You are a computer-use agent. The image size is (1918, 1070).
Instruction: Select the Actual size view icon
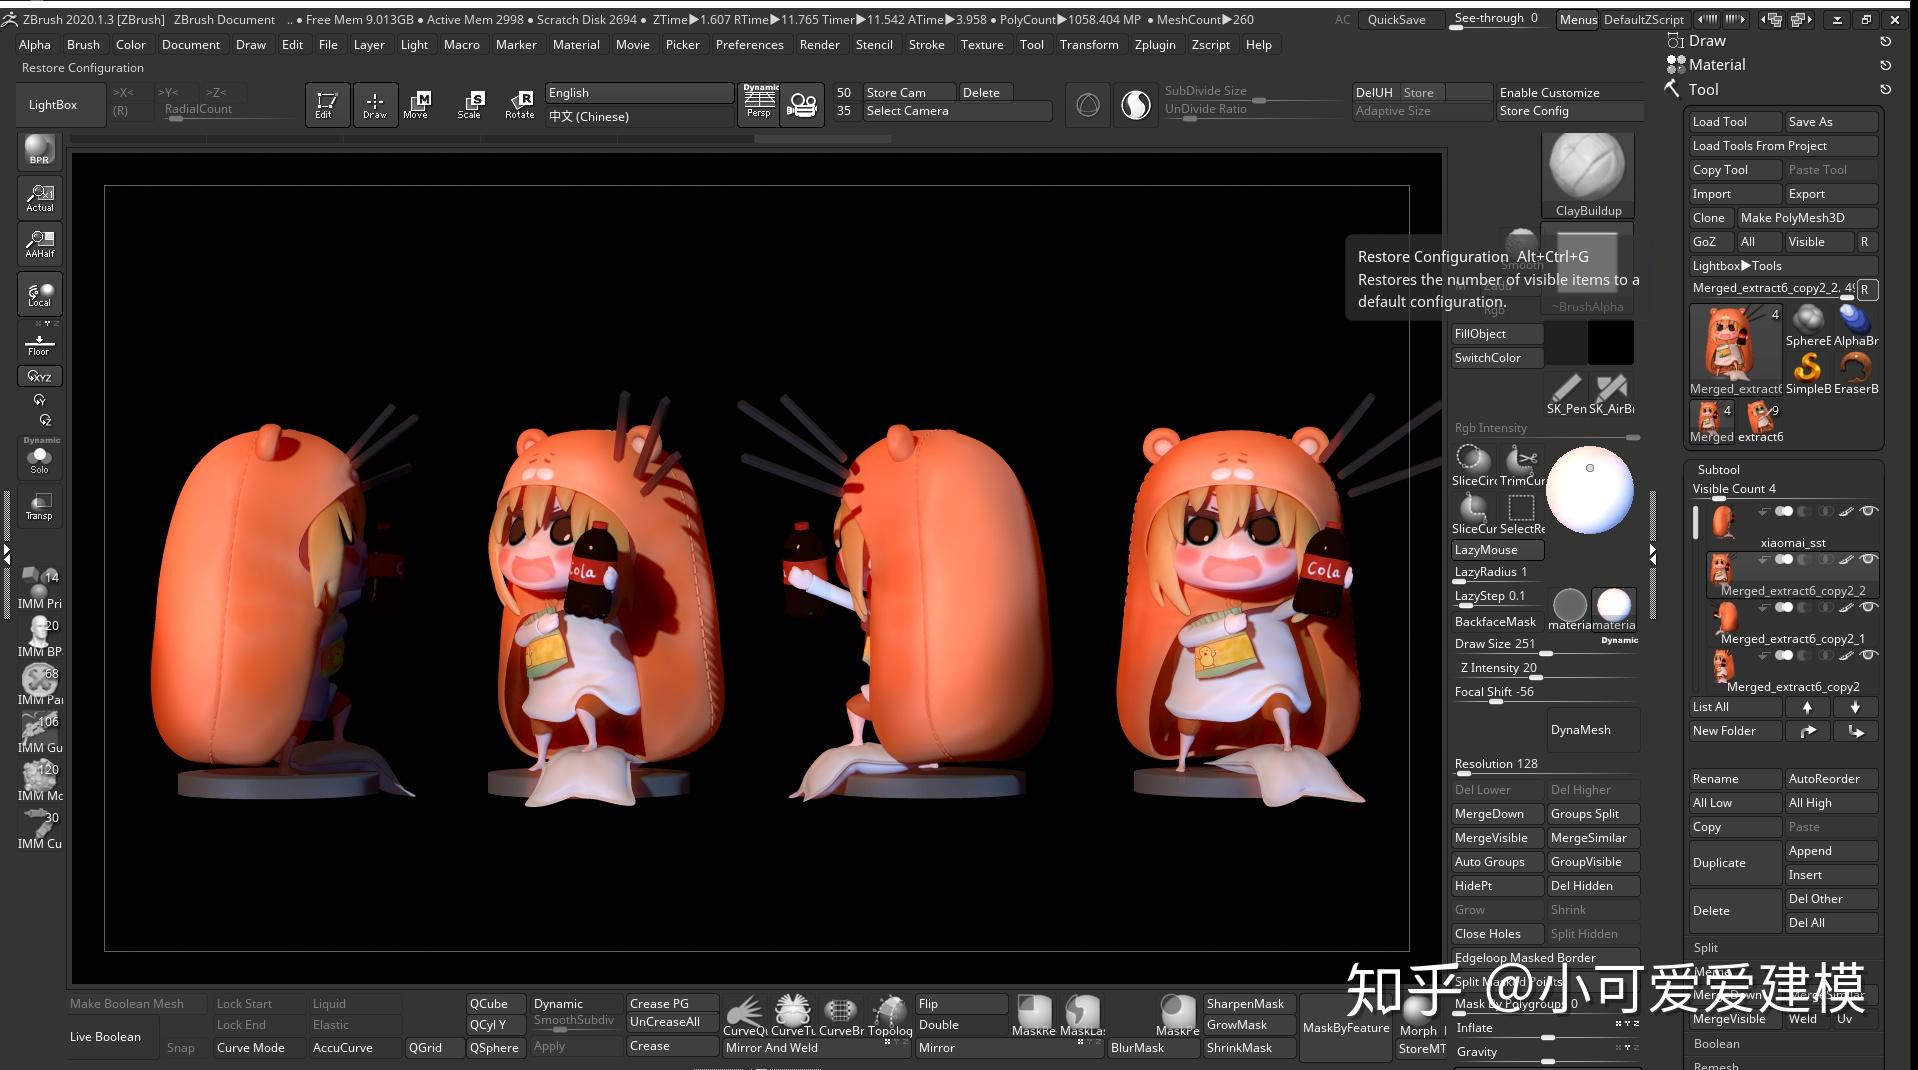click(x=40, y=197)
